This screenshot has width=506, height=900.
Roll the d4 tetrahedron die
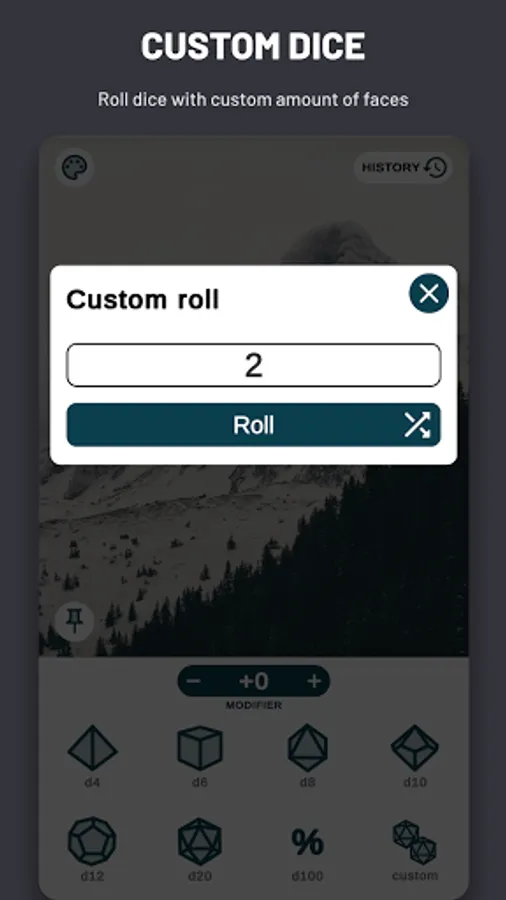pyautogui.click(x=92, y=757)
